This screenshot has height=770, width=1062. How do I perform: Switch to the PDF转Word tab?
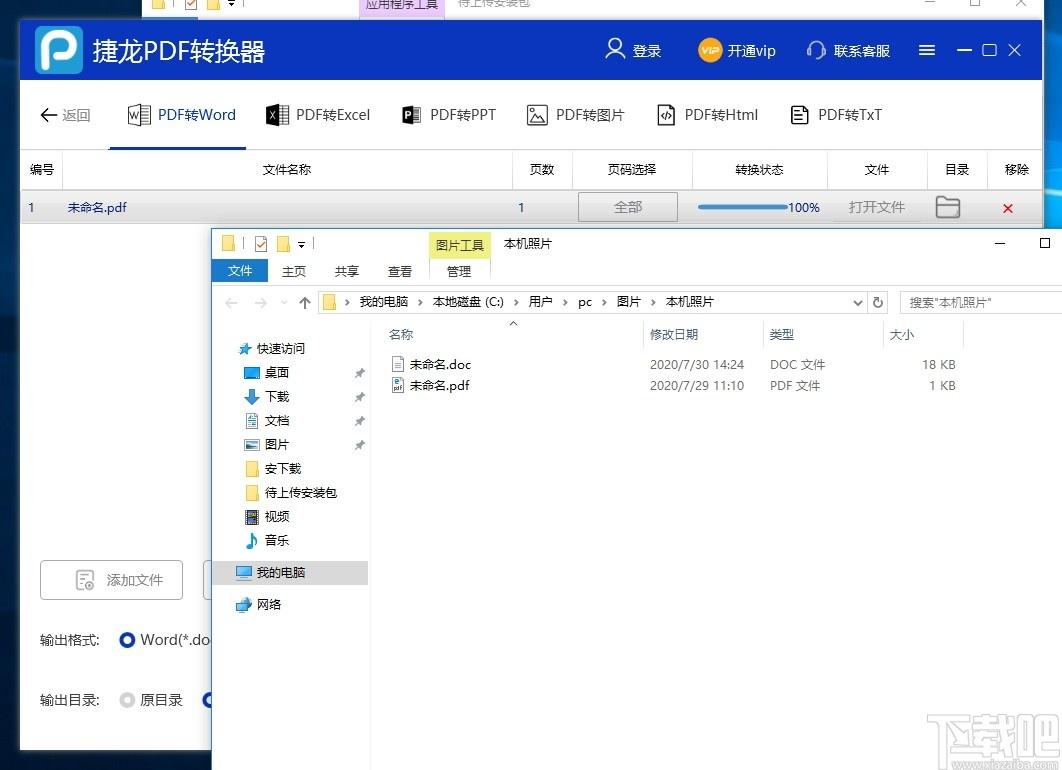(182, 115)
